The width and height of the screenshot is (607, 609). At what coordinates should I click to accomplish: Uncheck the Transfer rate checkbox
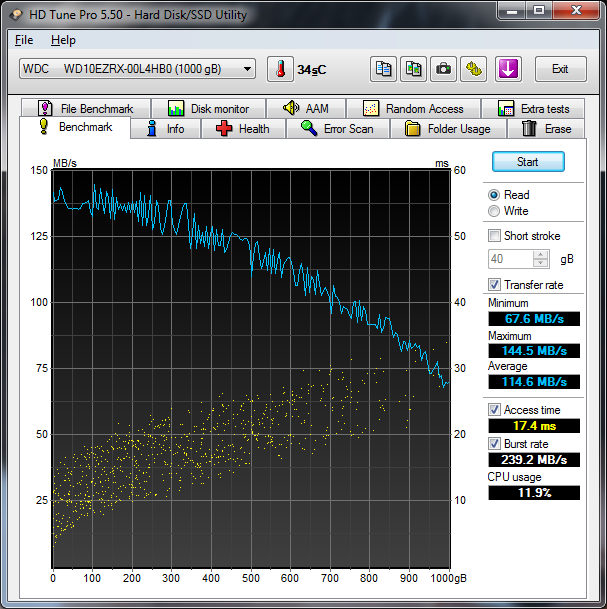point(494,285)
